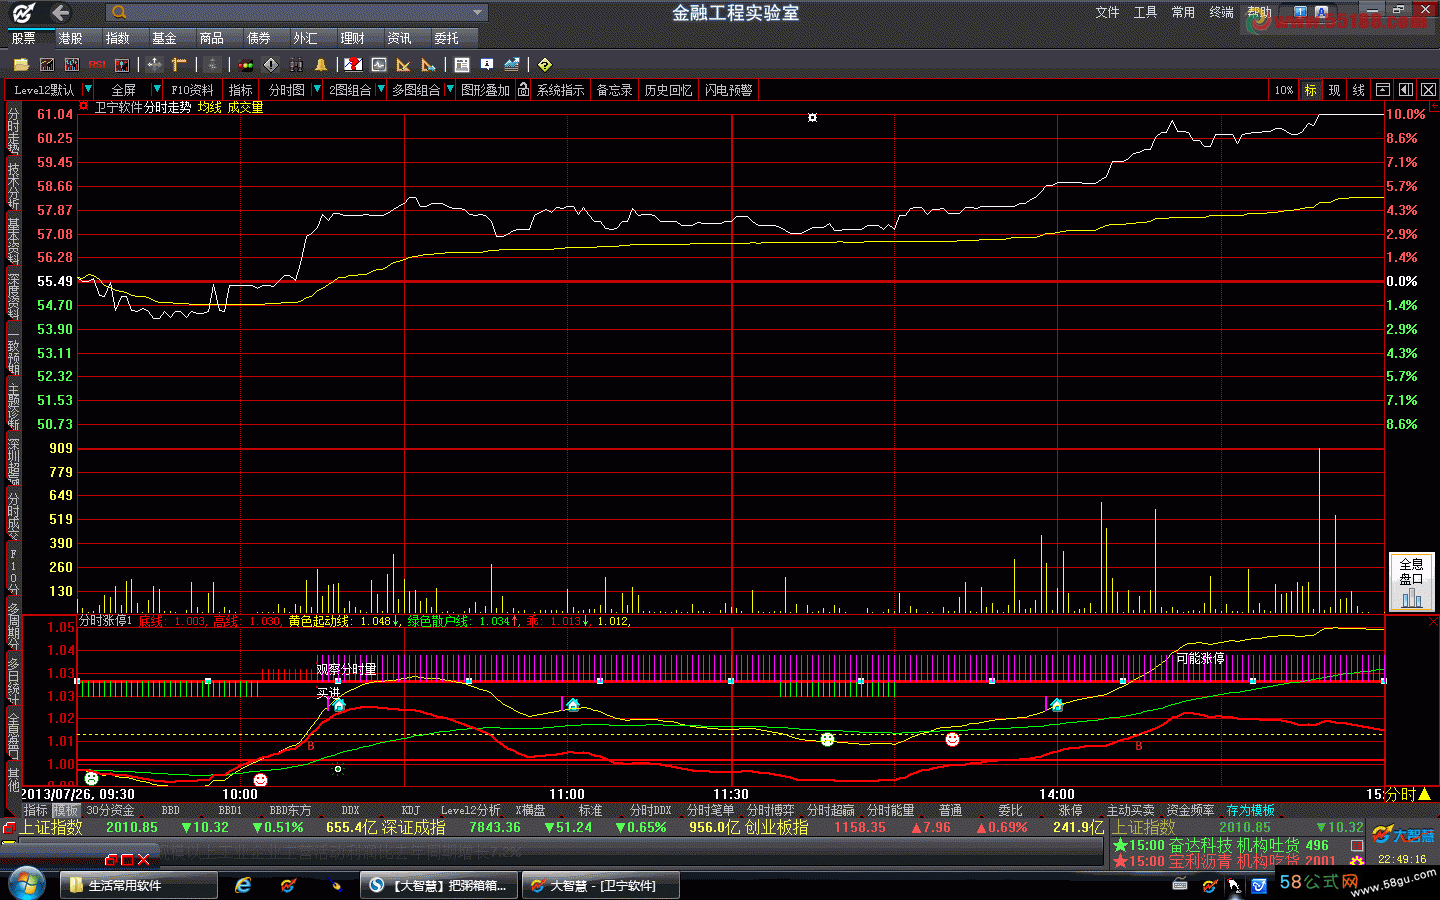Click the back arrow in title bar

point(60,13)
